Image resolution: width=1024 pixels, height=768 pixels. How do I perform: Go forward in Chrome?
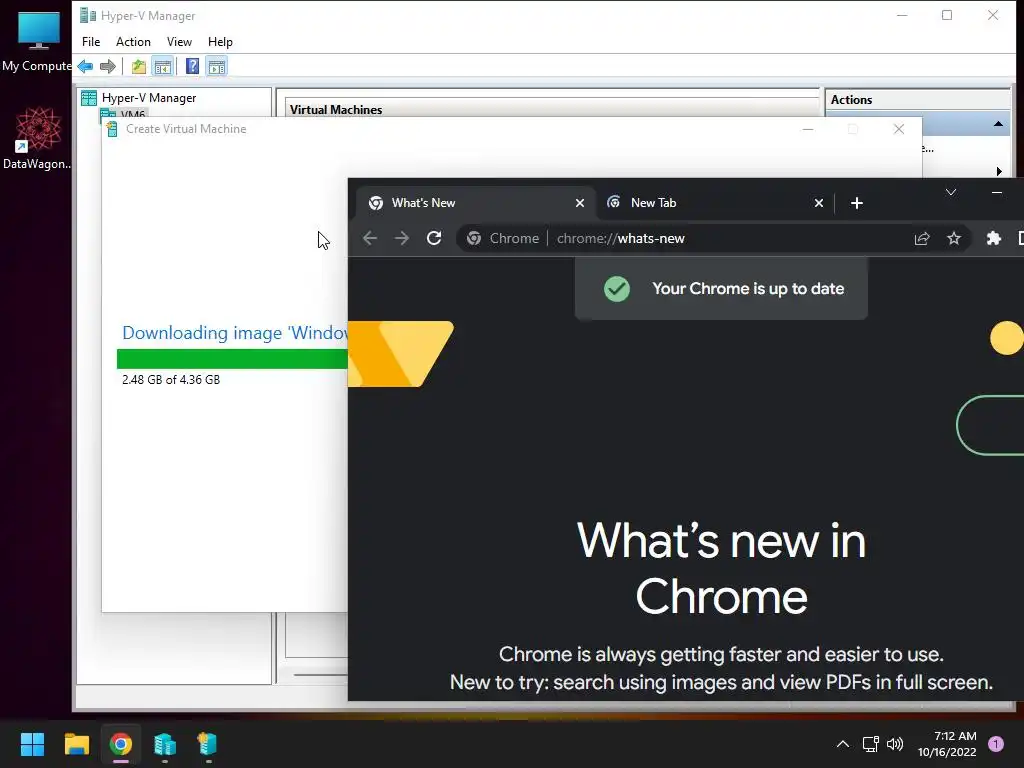point(402,238)
